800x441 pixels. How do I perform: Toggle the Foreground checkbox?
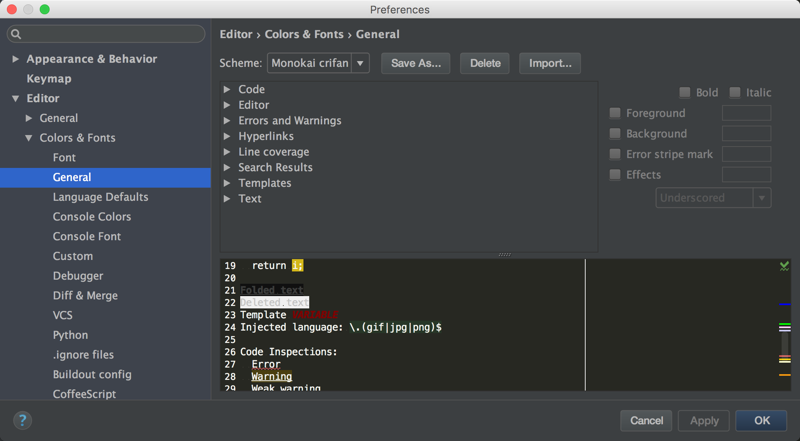point(615,114)
